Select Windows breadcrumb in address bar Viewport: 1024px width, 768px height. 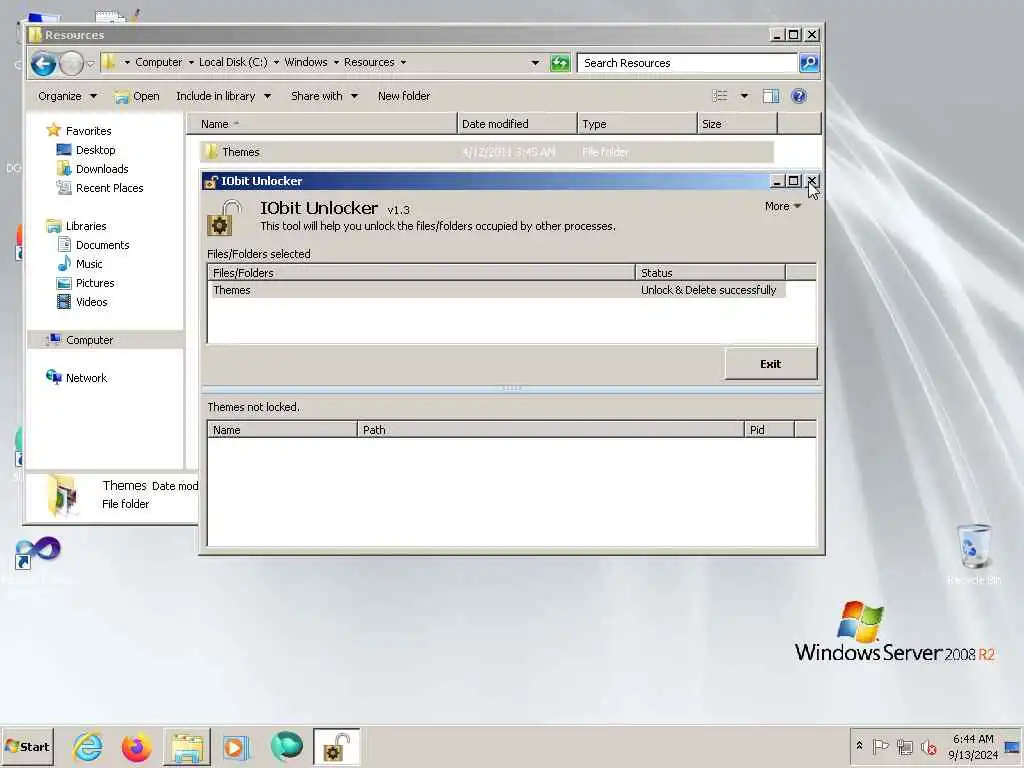[x=306, y=62]
